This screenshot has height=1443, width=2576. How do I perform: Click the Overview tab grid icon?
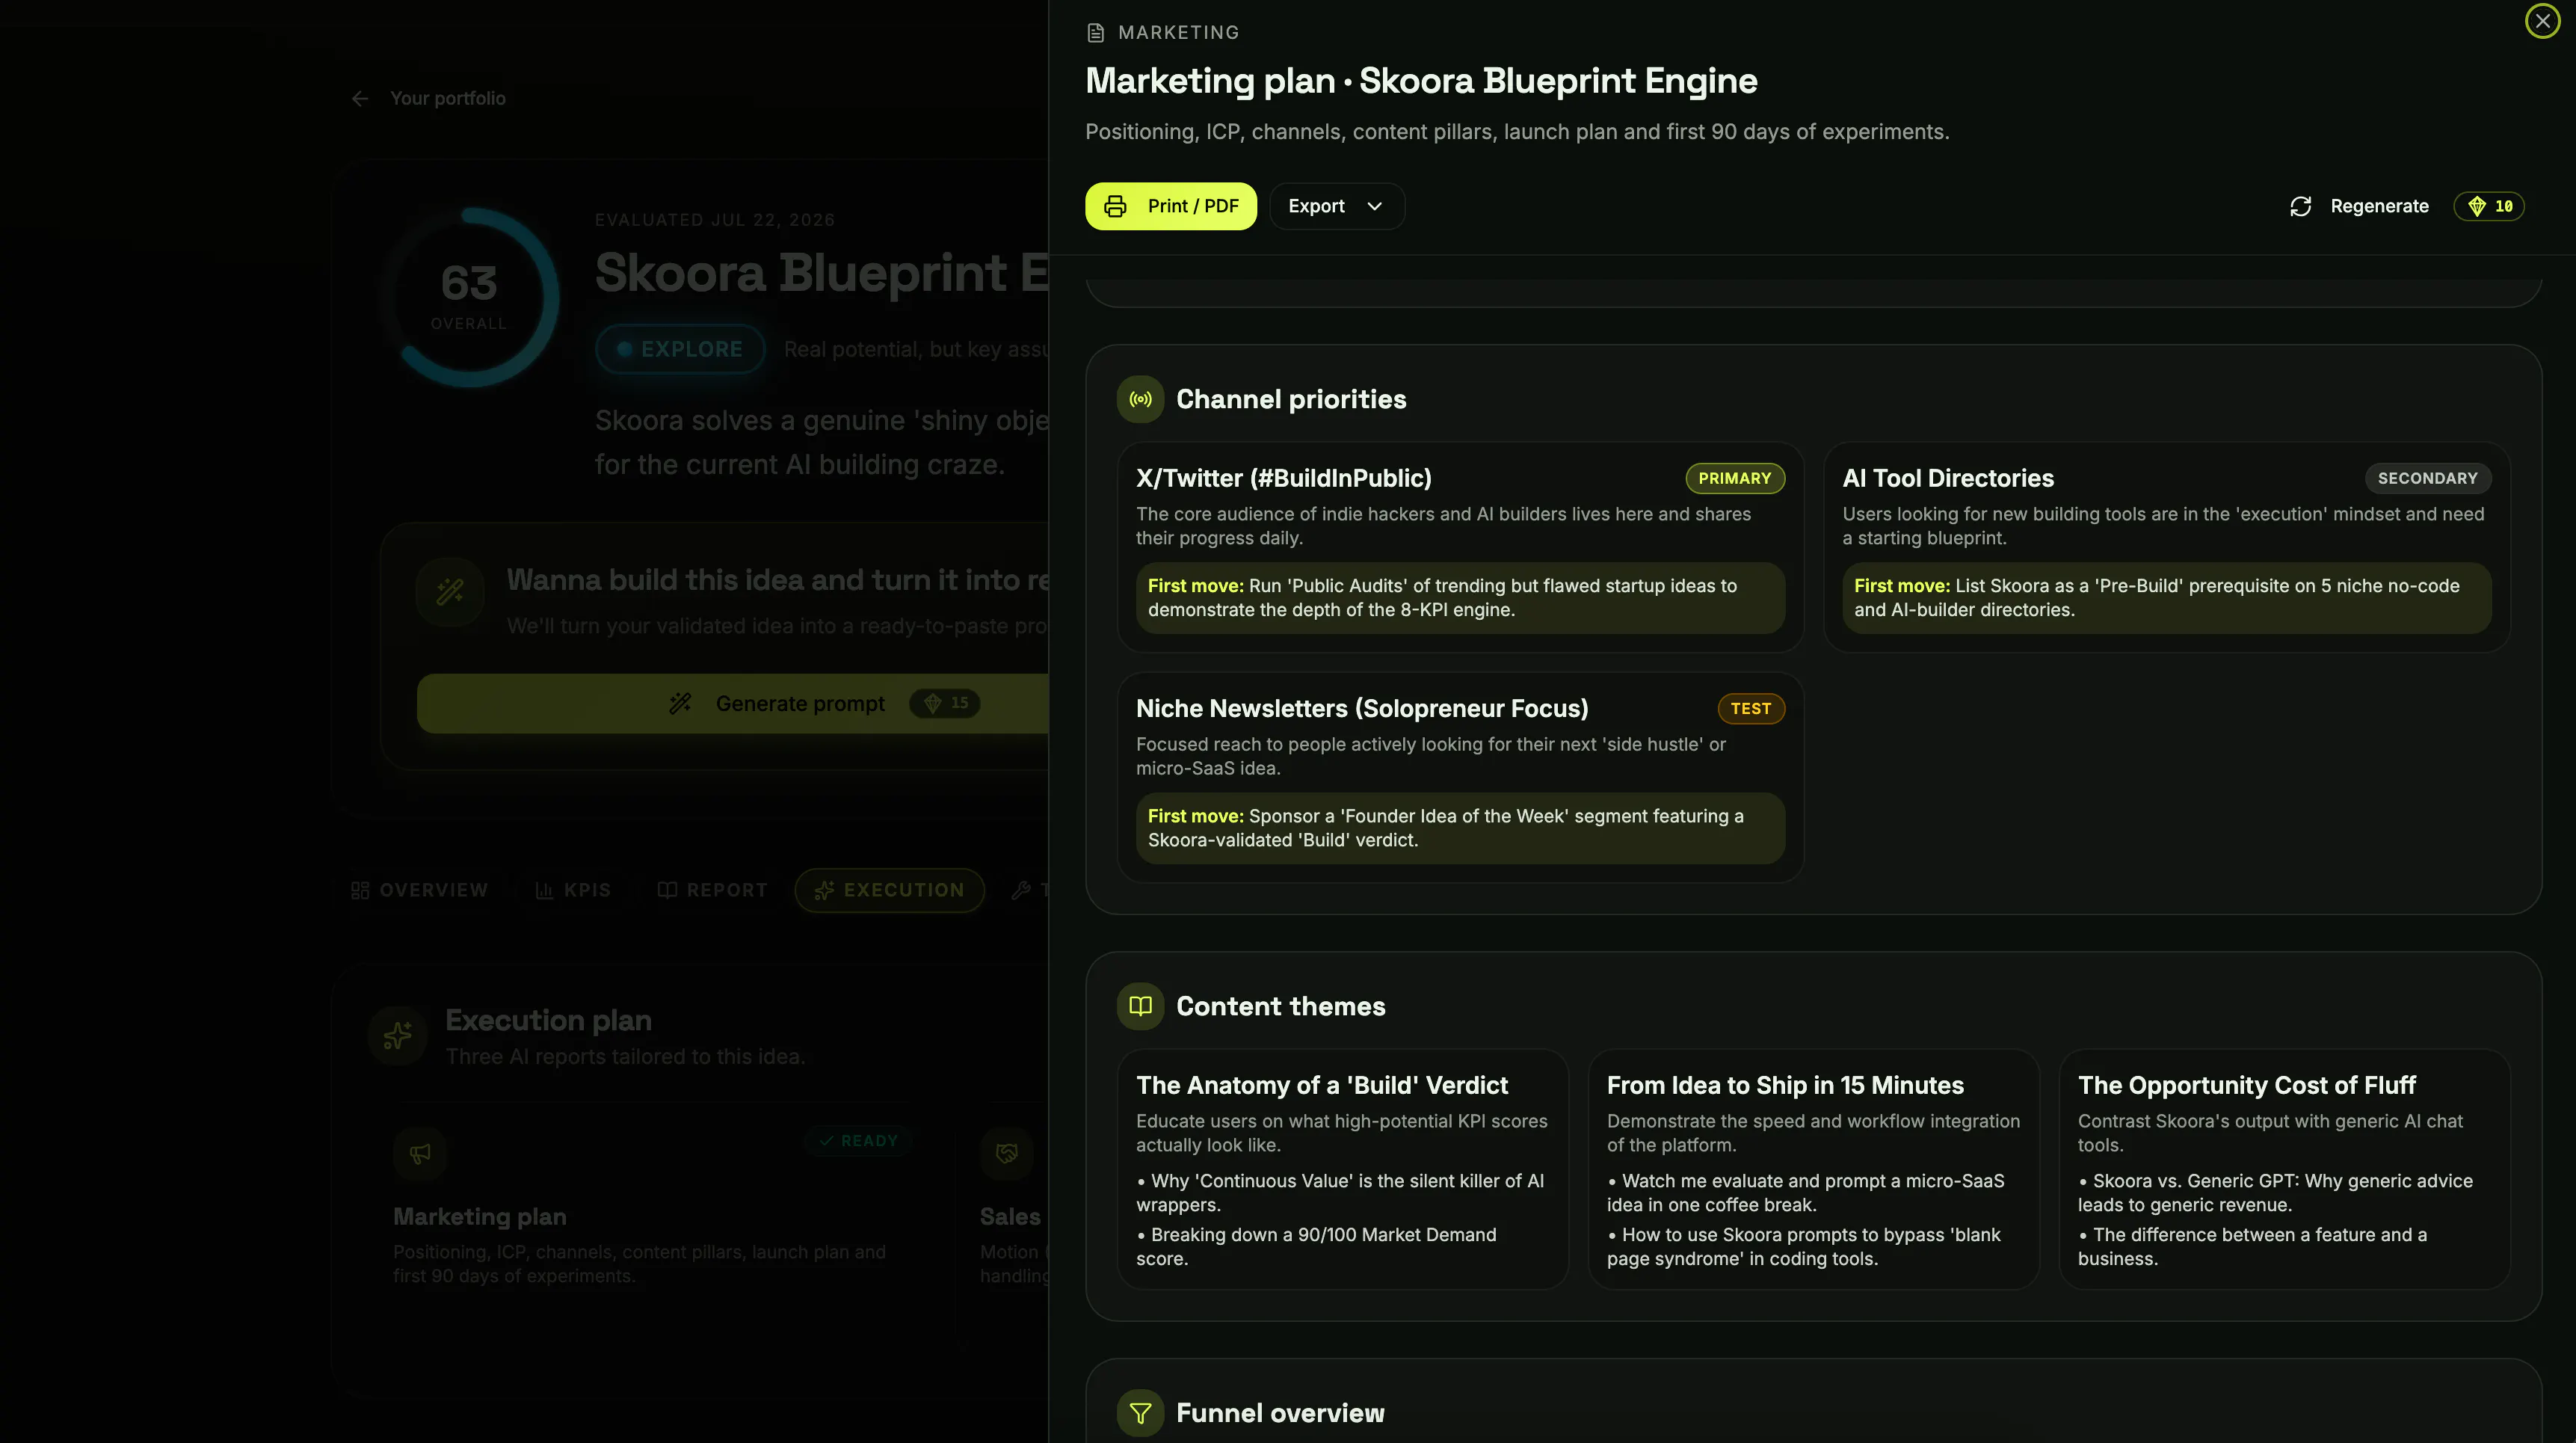360,890
